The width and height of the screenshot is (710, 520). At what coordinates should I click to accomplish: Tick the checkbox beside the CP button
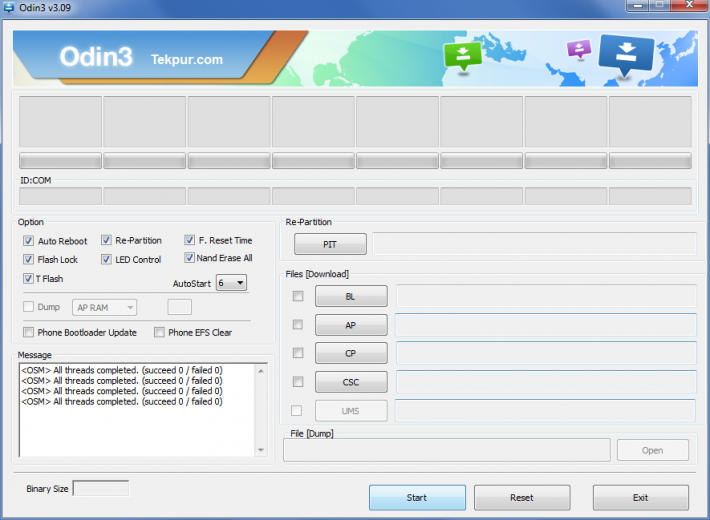(x=298, y=353)
